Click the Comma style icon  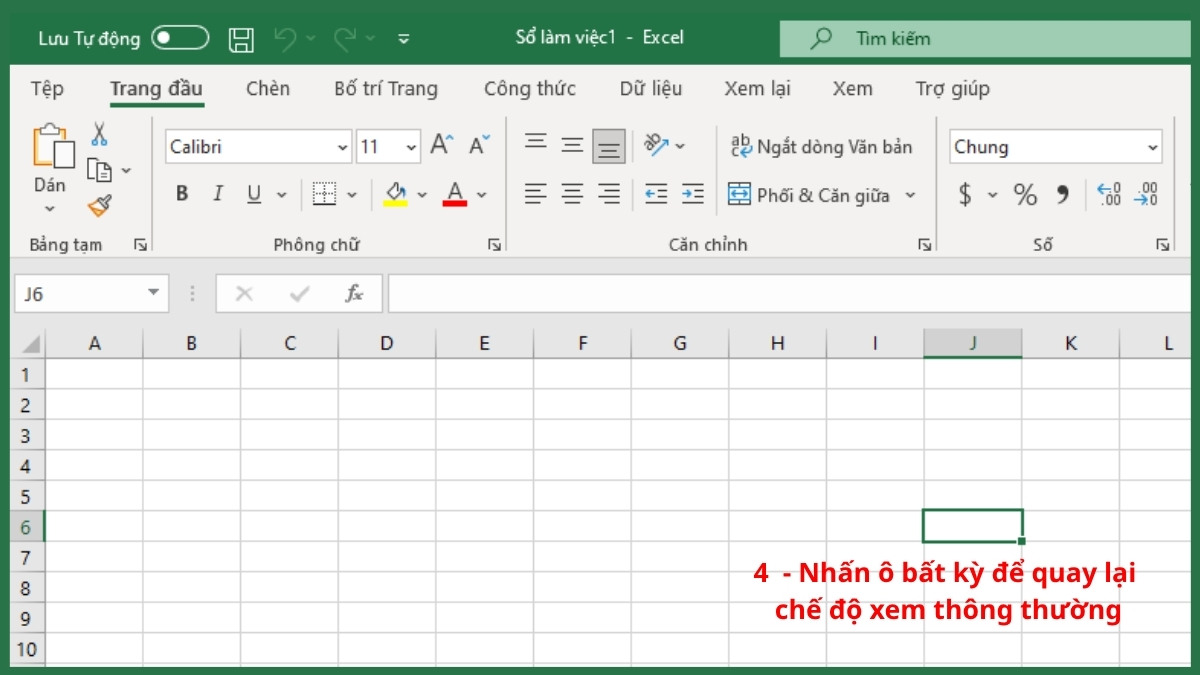[1063, 195]
